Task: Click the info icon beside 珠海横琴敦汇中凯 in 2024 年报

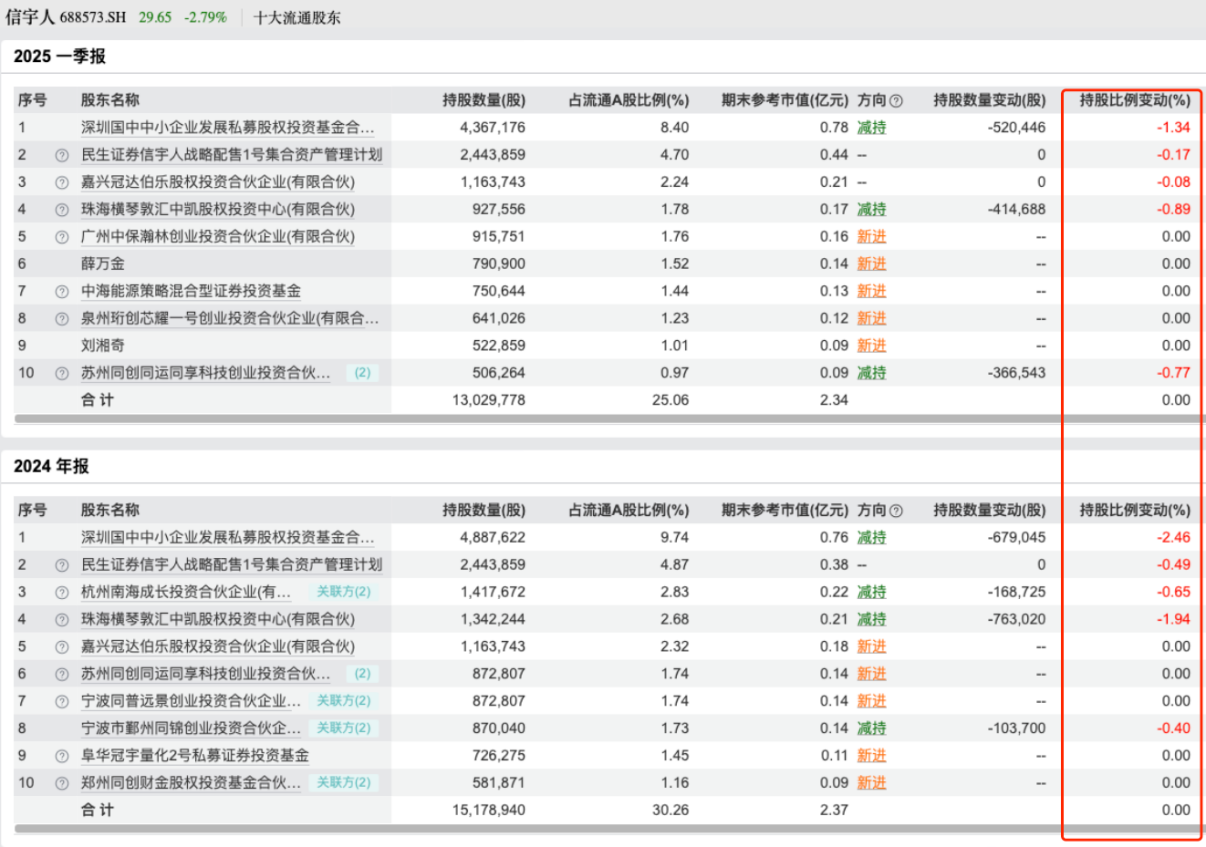Action: pyautogui.click(x=62, y=619)
